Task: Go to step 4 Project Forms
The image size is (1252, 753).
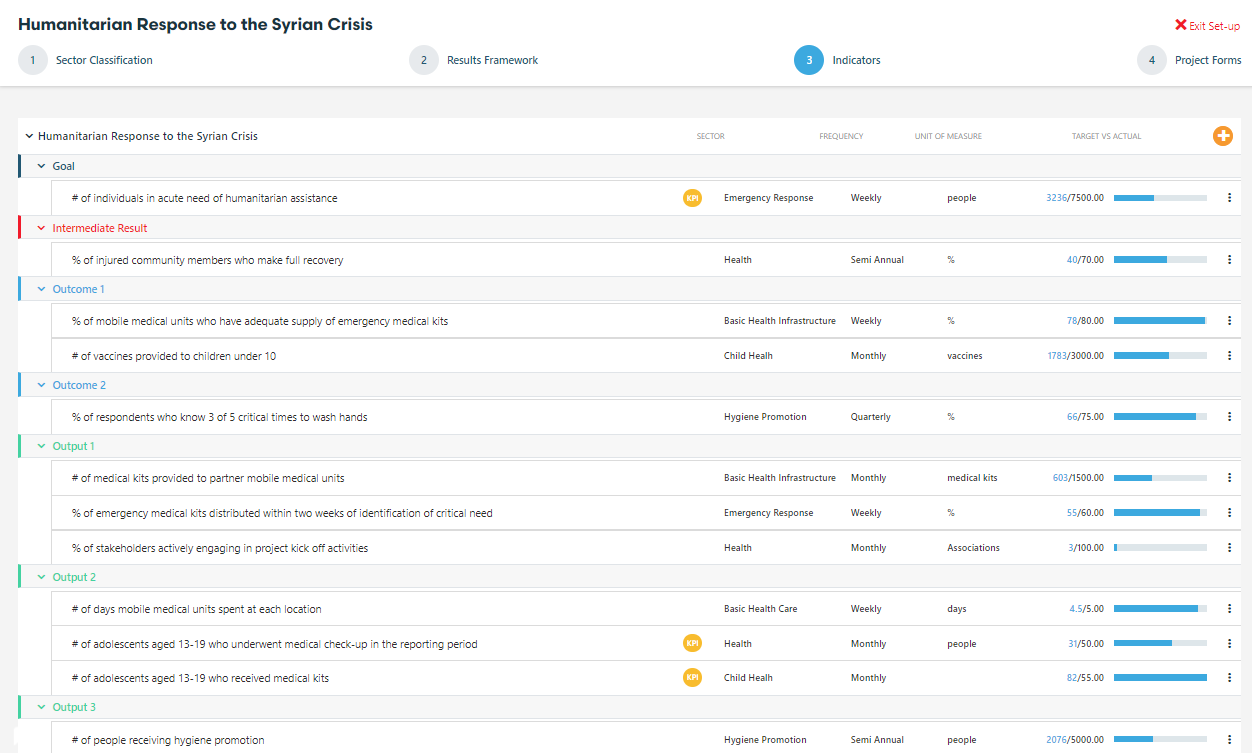Action: (x=1152, y=60)
